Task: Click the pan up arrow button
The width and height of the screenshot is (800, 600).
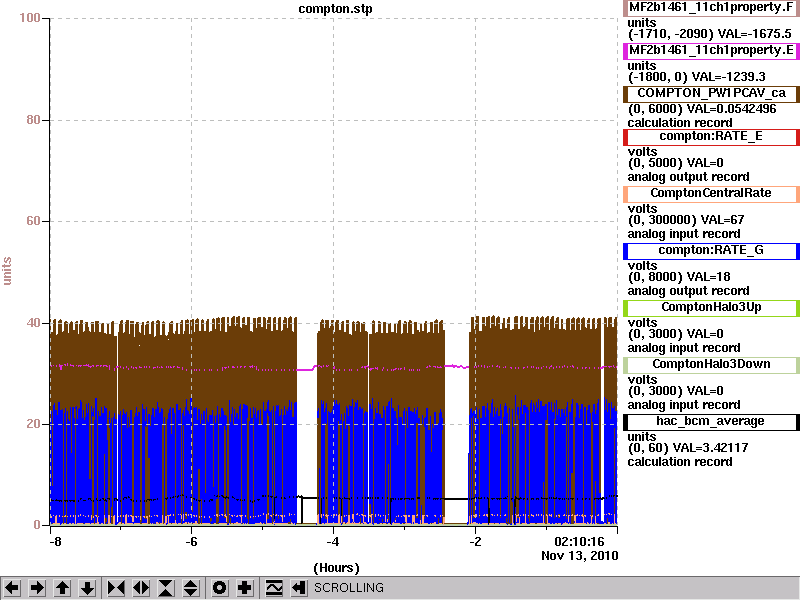Action: [x=63, y=588]
